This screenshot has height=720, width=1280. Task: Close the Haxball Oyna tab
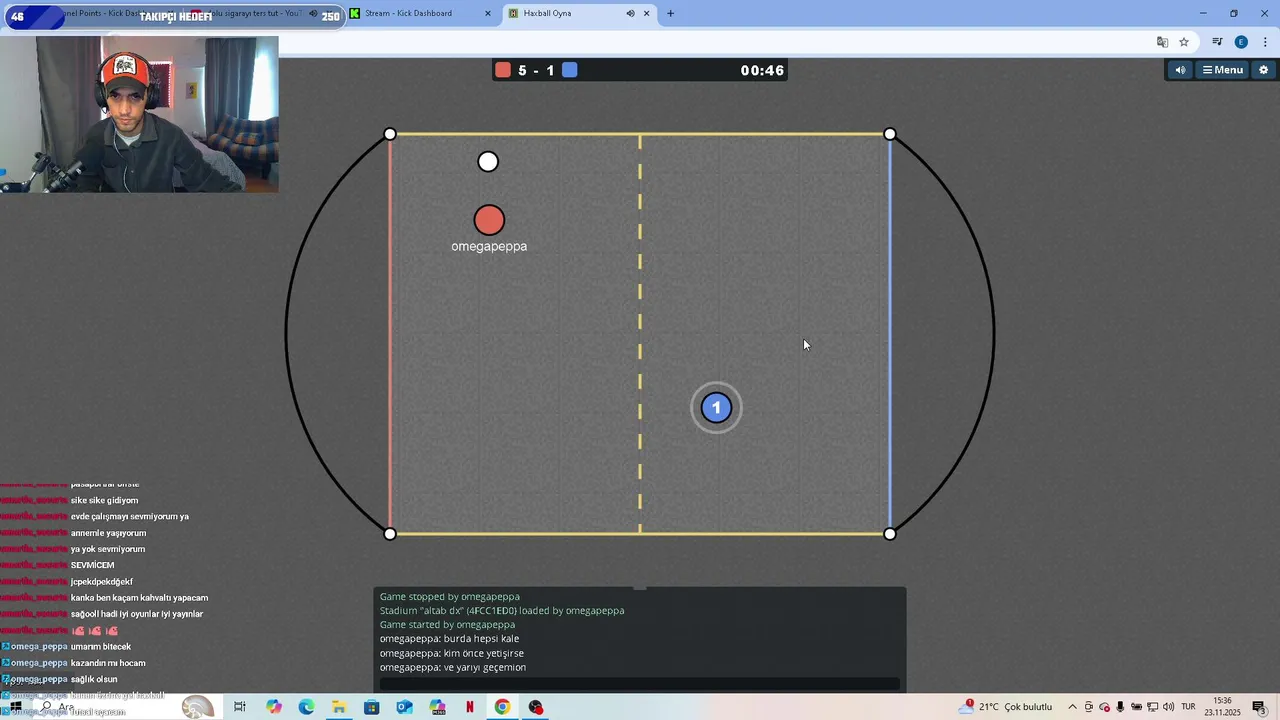click(647, 13)
